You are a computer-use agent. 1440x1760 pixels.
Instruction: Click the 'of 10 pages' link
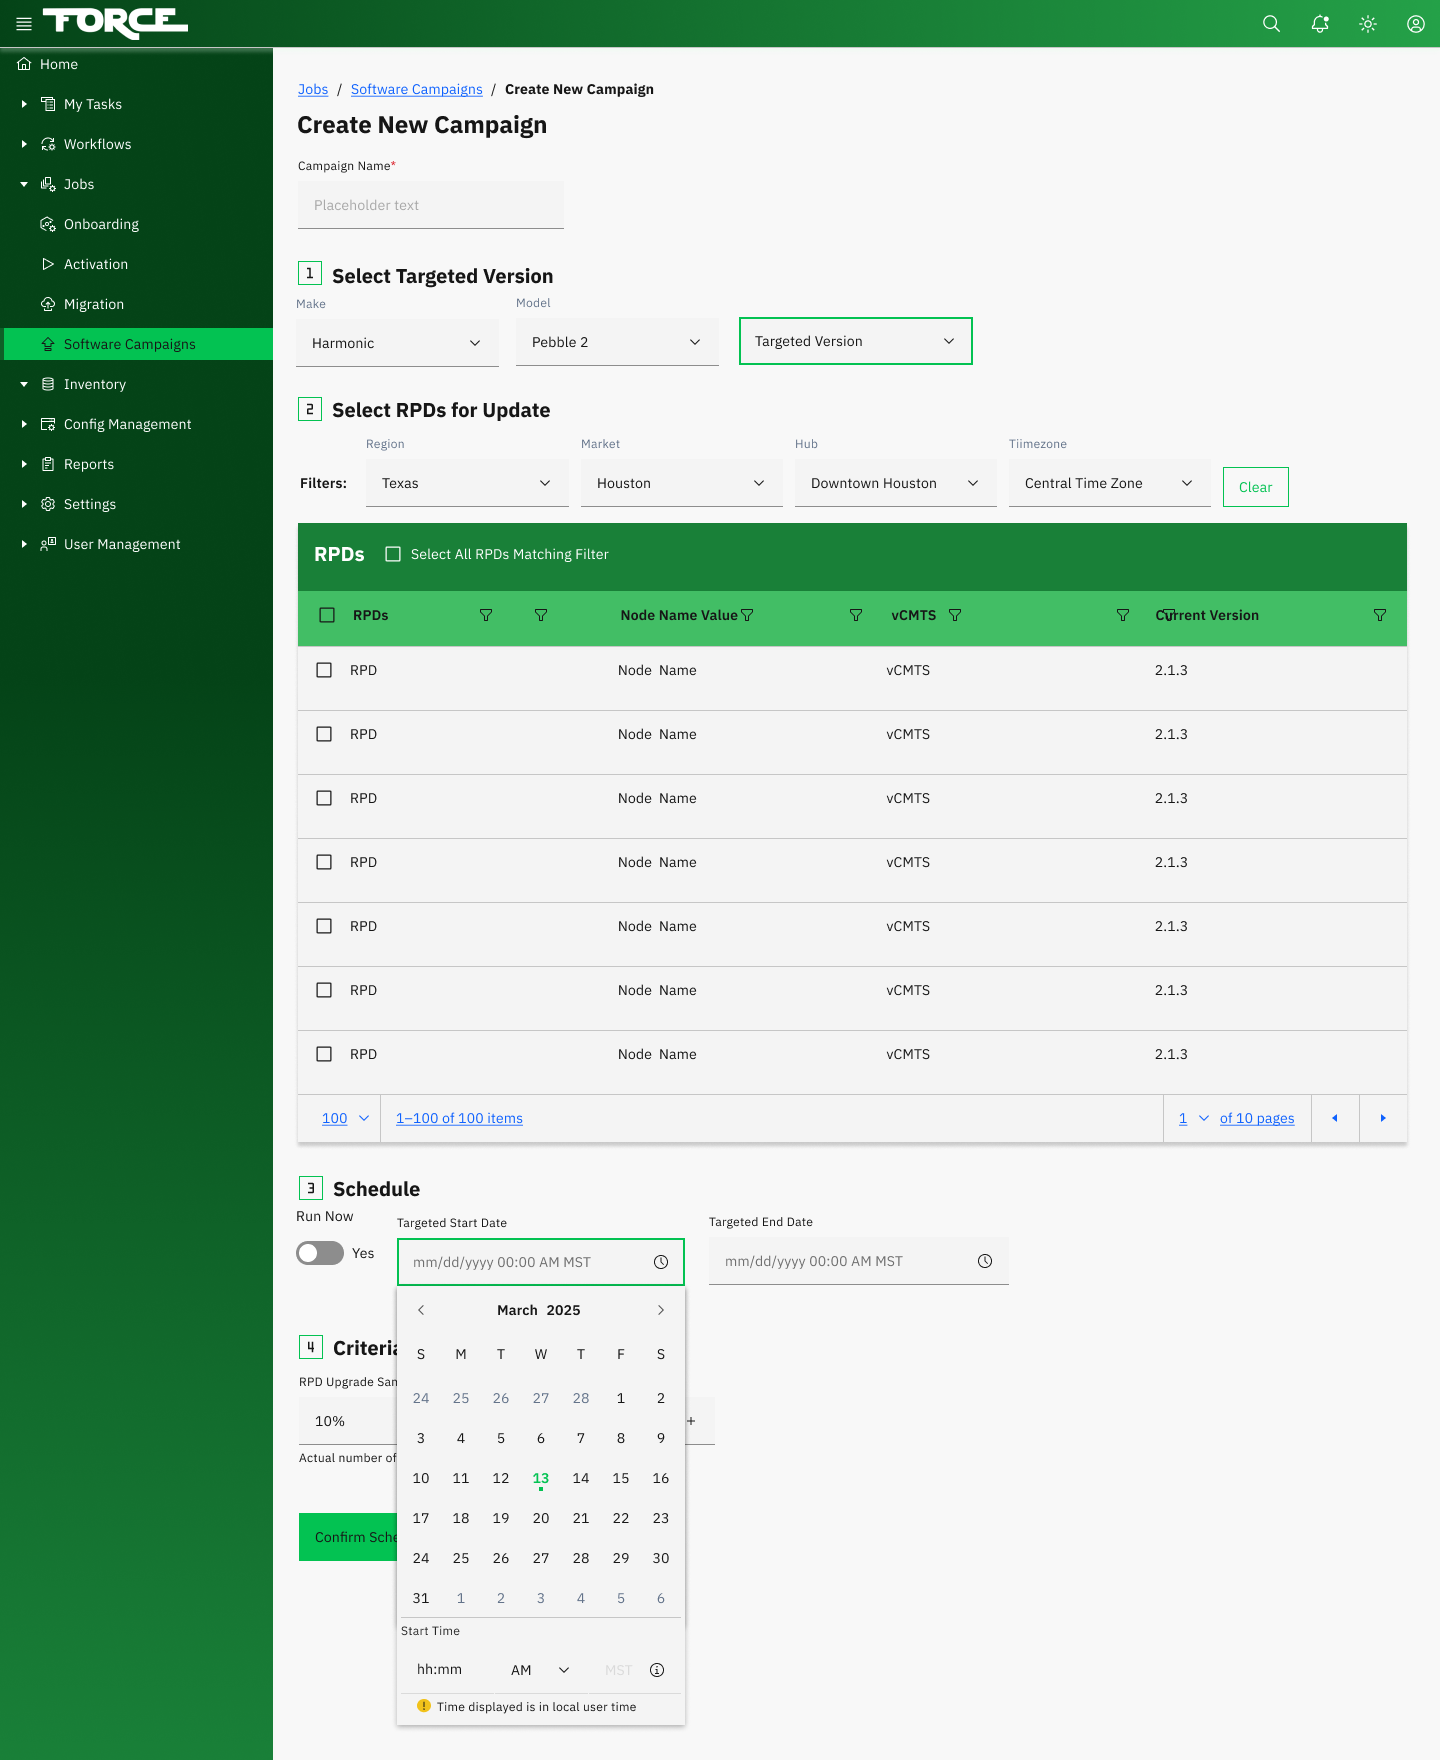(x=1257, y=1118)
